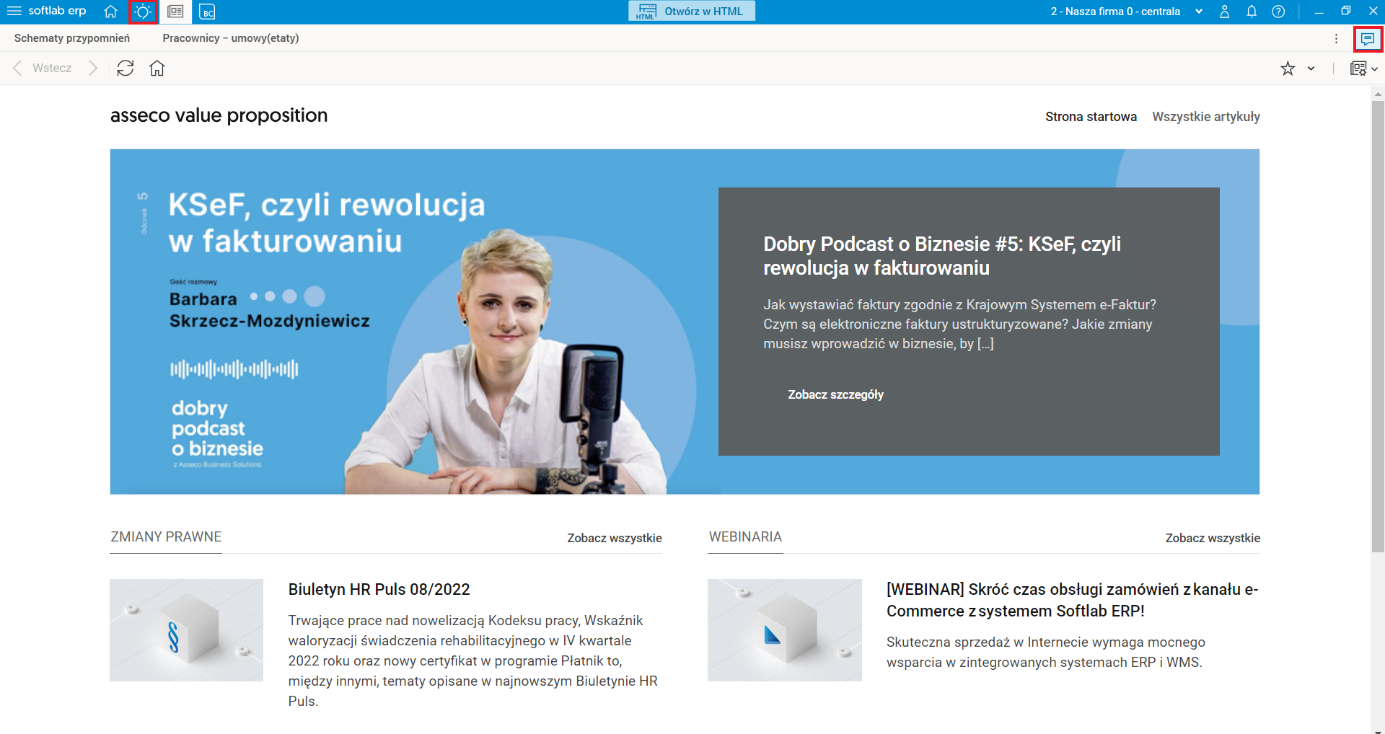Open the Pracownicy – umowy(etaty) shortcut
The image size is (1385, 734).
point(231,38)
